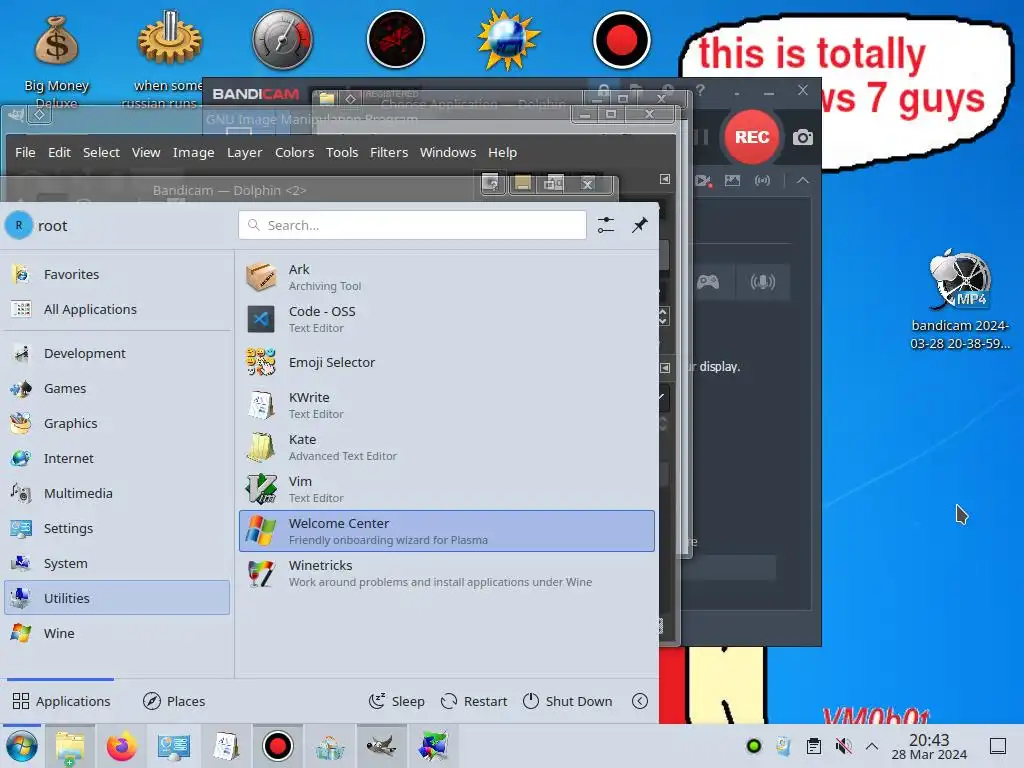
Task: Click the Shut Down button
Action: click(x=568, y=701)
